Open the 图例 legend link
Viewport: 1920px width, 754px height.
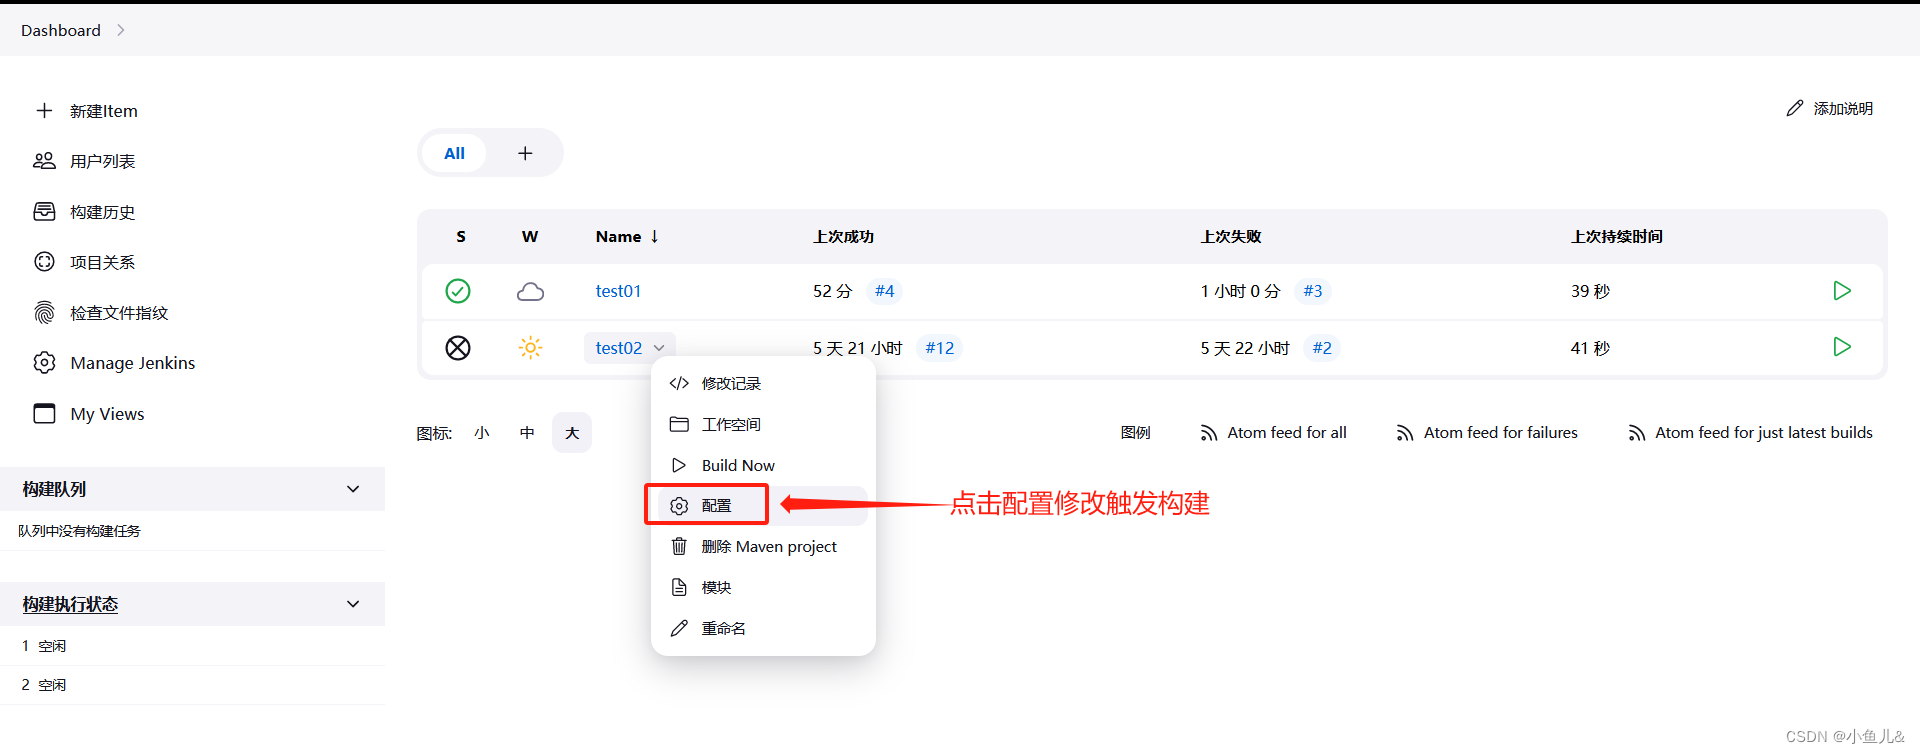pyautogui.click(x=1135, y=433)
